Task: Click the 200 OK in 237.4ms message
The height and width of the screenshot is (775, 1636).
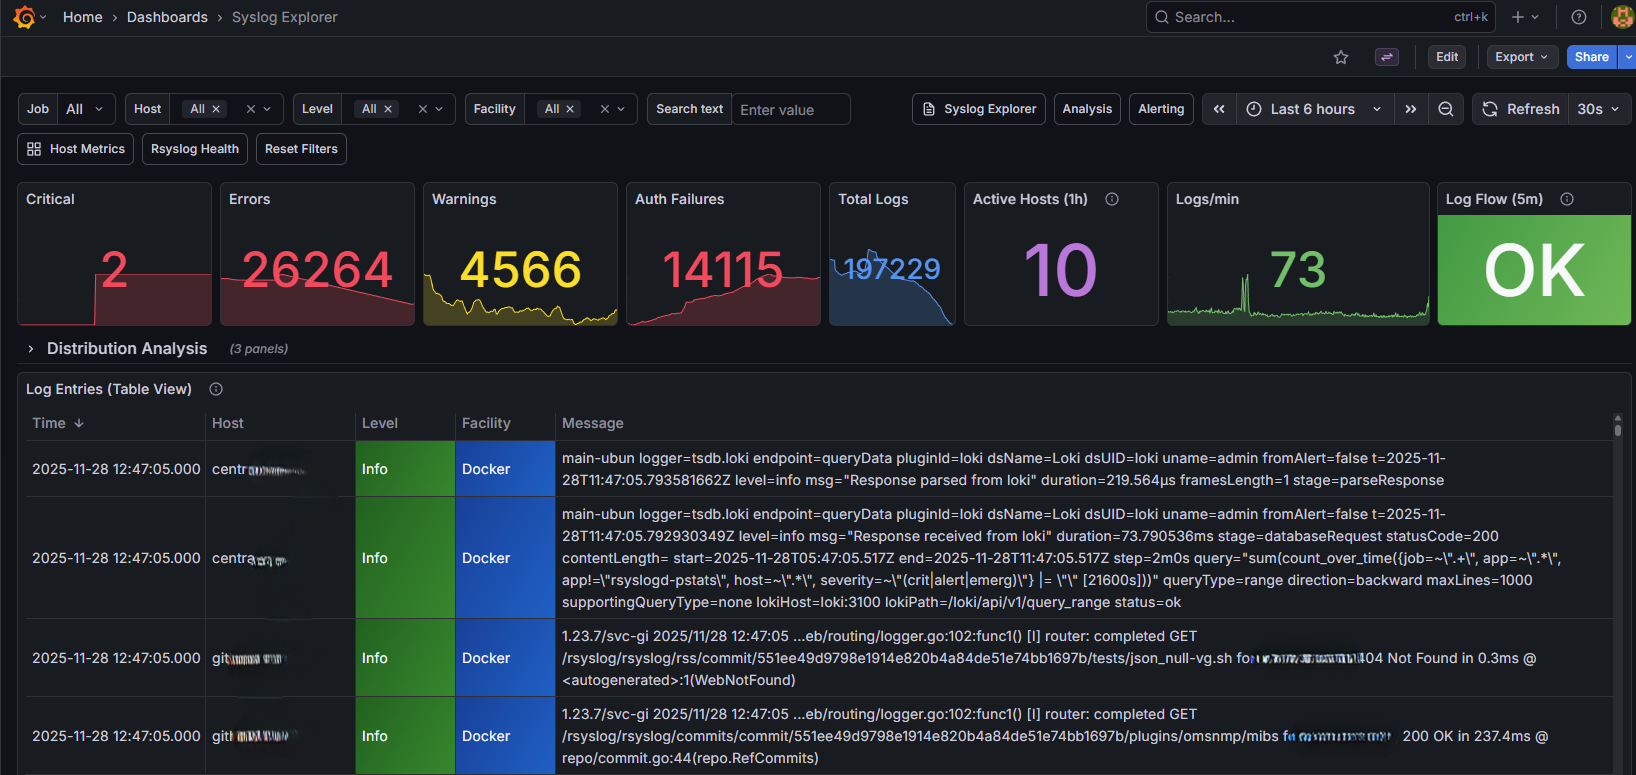Action: 1084,736
